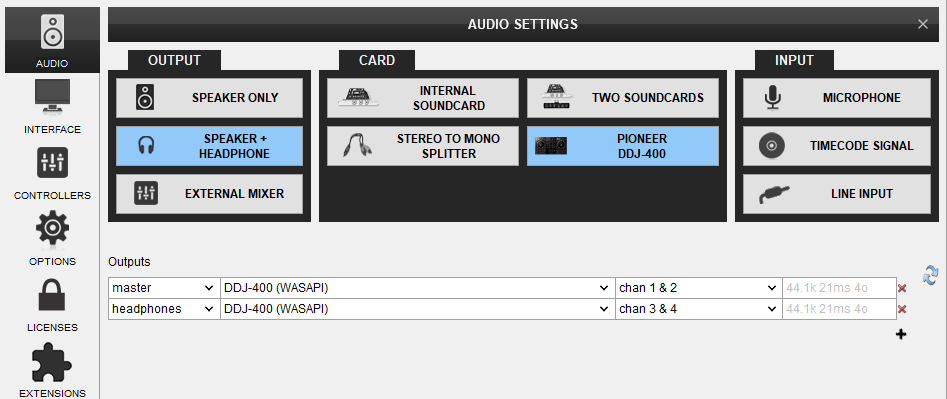Open the Options gear icon
Viewport: 947px width, 399px height.
(52, 228)
